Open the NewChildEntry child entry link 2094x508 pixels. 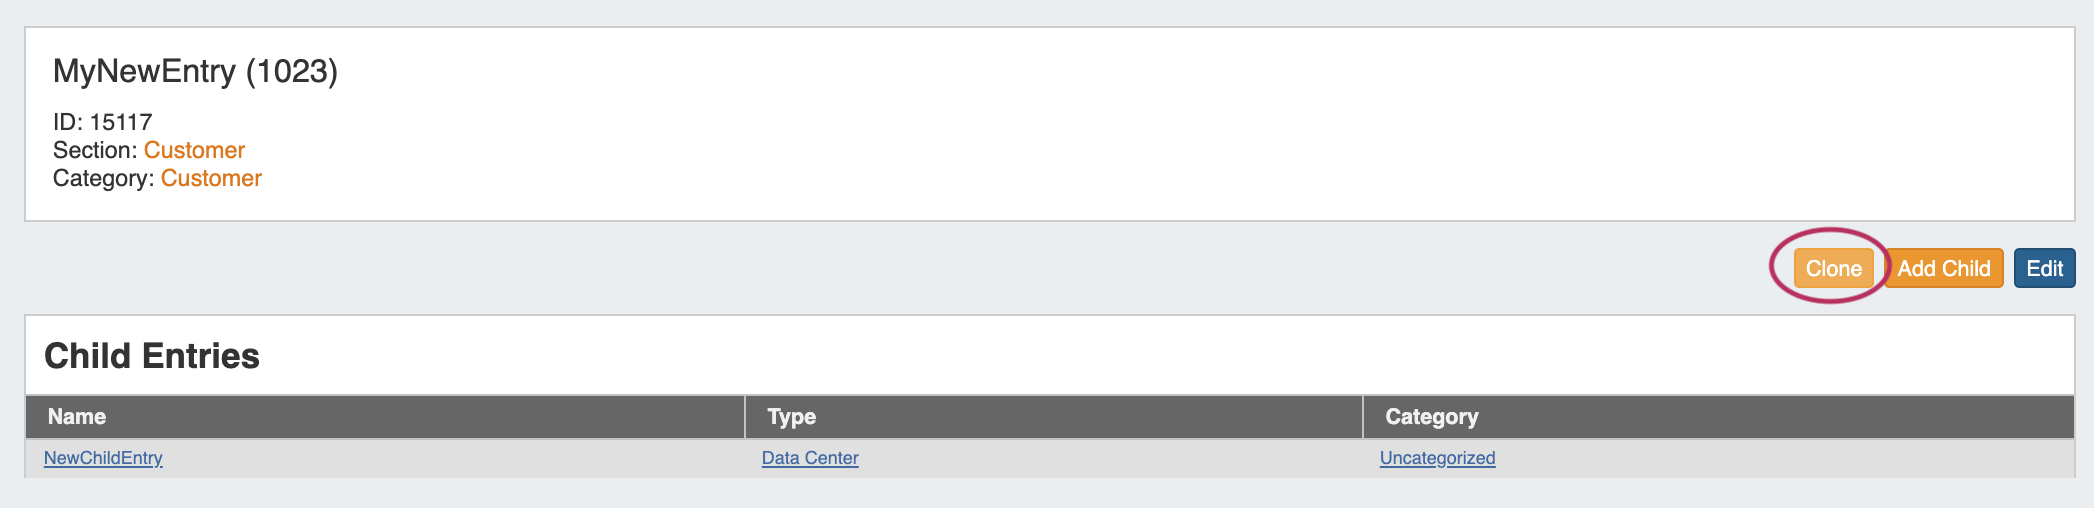tap(103, 458)
